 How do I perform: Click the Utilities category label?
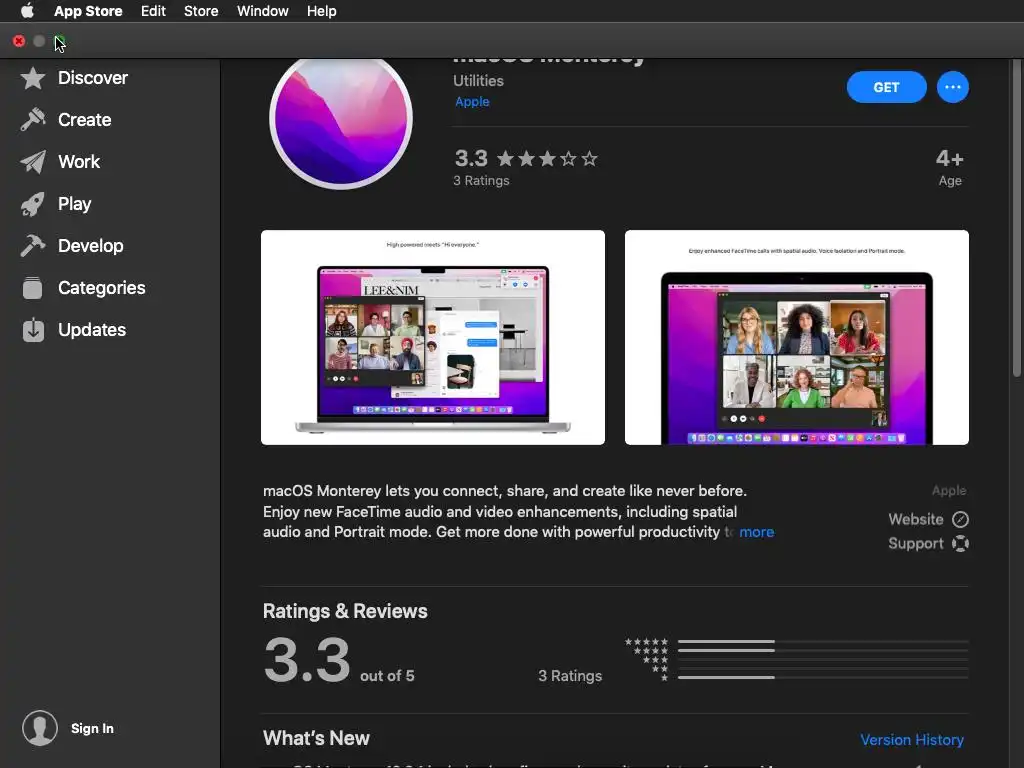[x=478, y=81]
